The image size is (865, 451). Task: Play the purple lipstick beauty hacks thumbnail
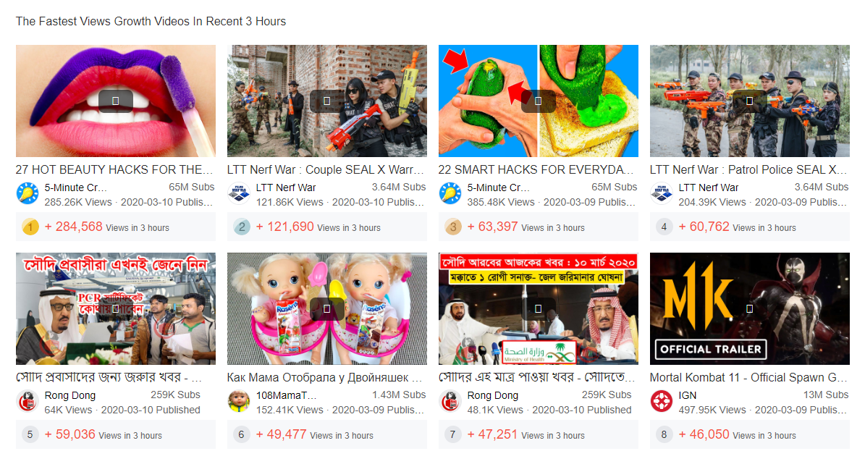click(x=116, y=101)
